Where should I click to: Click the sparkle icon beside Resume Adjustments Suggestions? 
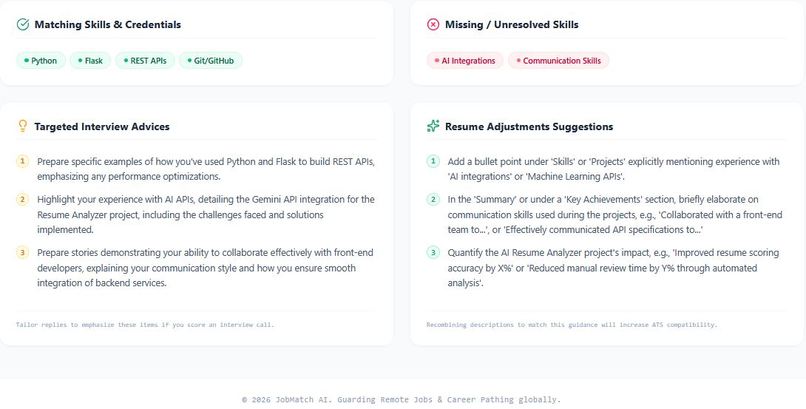[x=433, y=126]
